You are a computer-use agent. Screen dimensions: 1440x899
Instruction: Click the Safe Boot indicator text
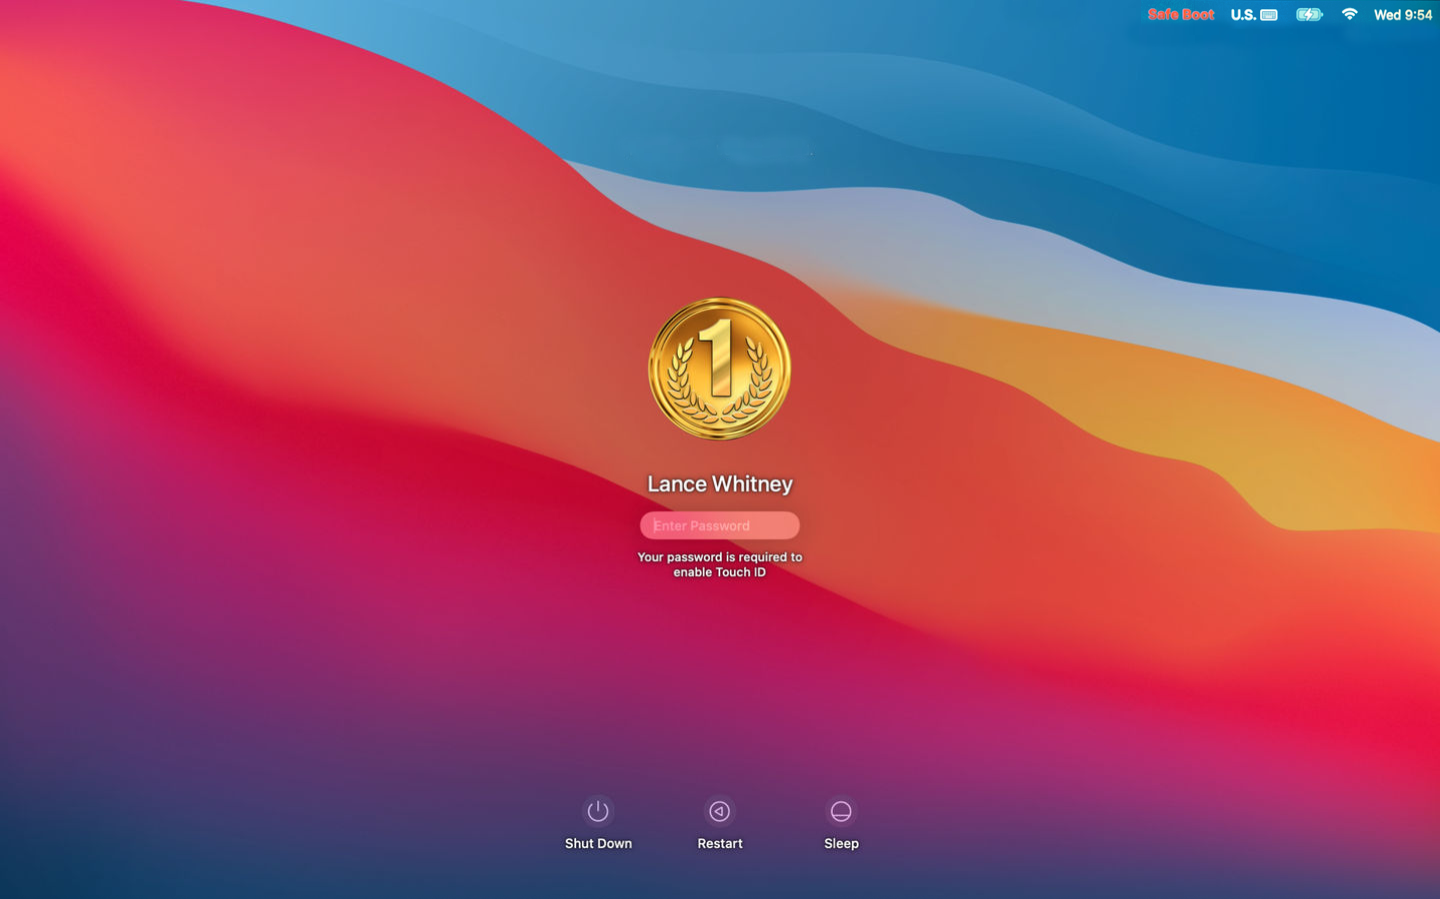pos(1180,14)
